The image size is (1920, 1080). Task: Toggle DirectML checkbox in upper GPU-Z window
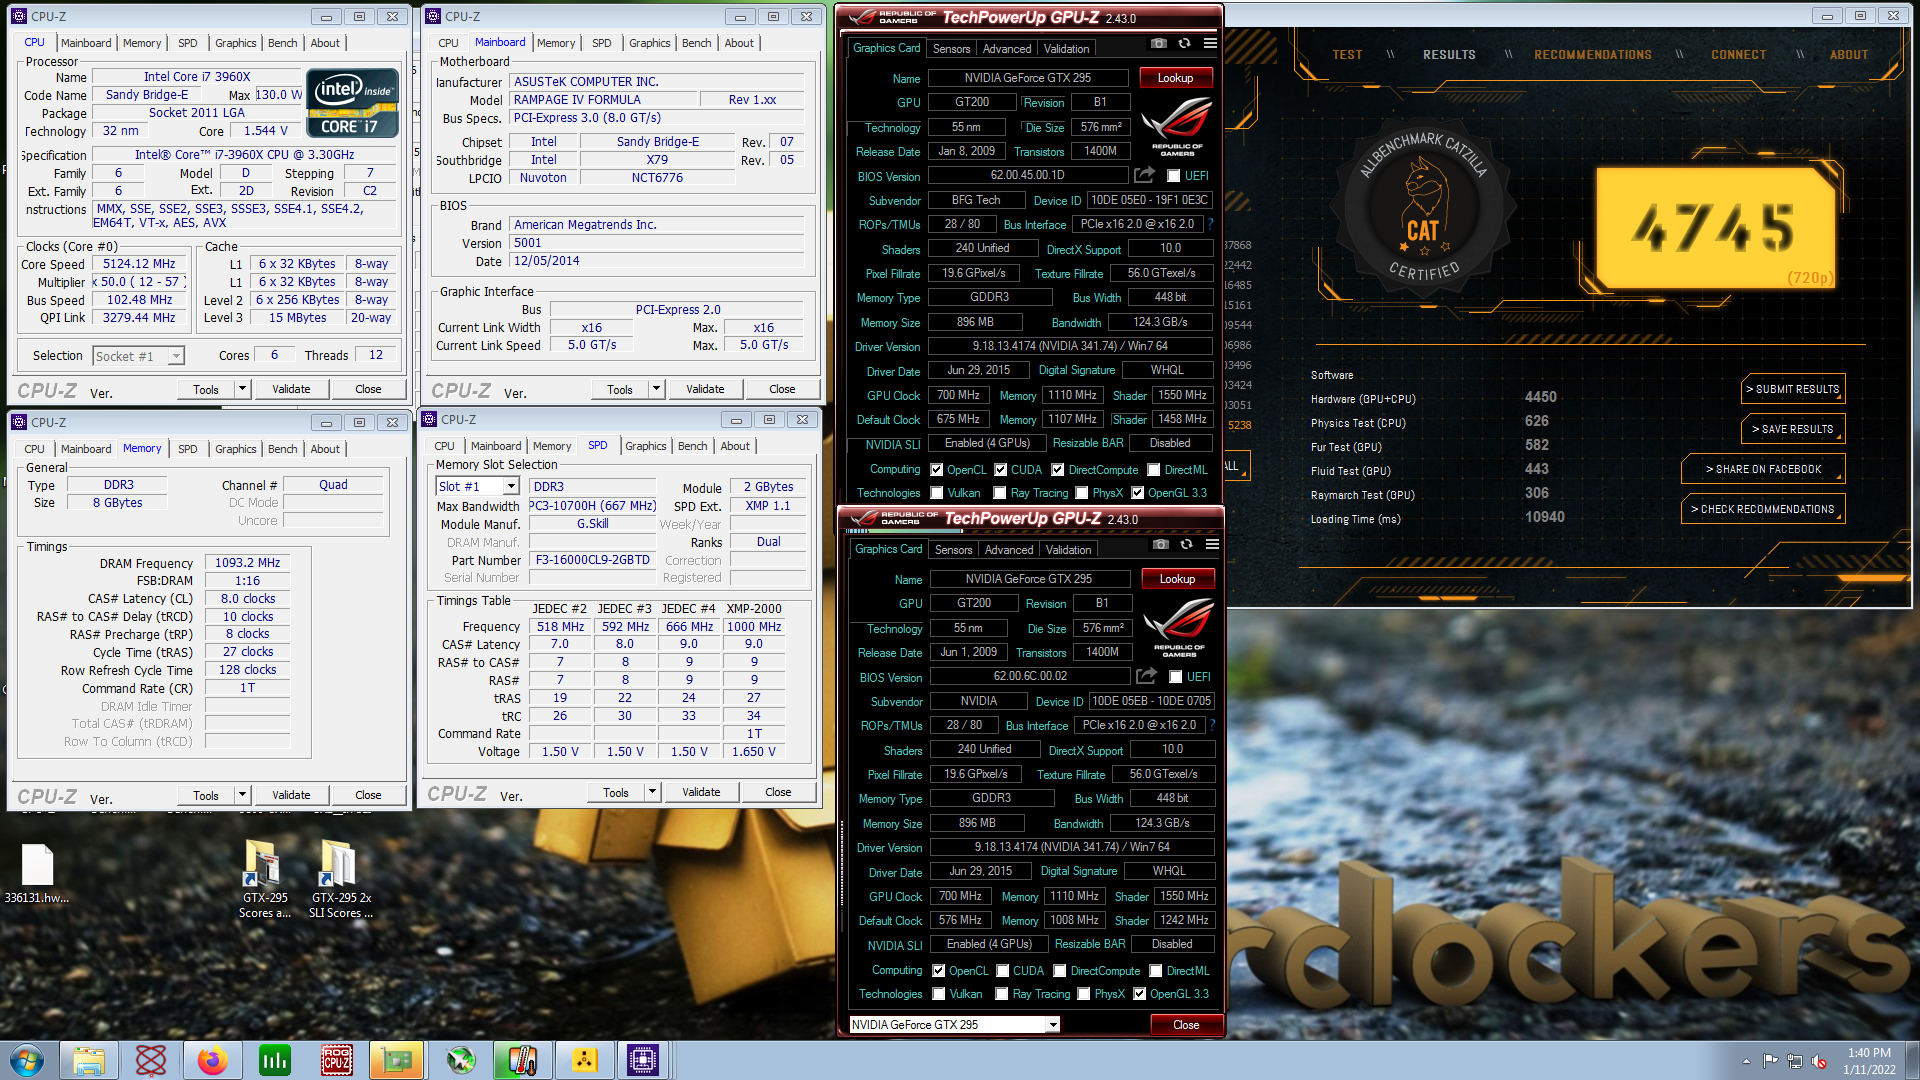pos(1153,469)
